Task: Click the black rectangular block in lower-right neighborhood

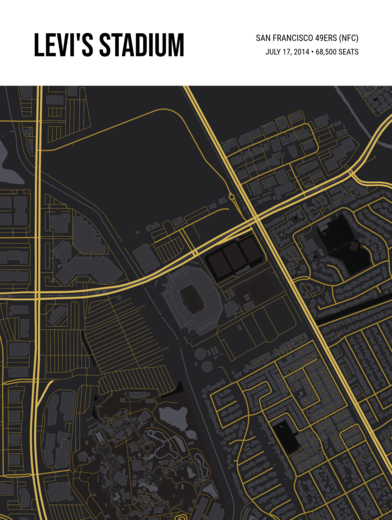Action: (285, 437)
